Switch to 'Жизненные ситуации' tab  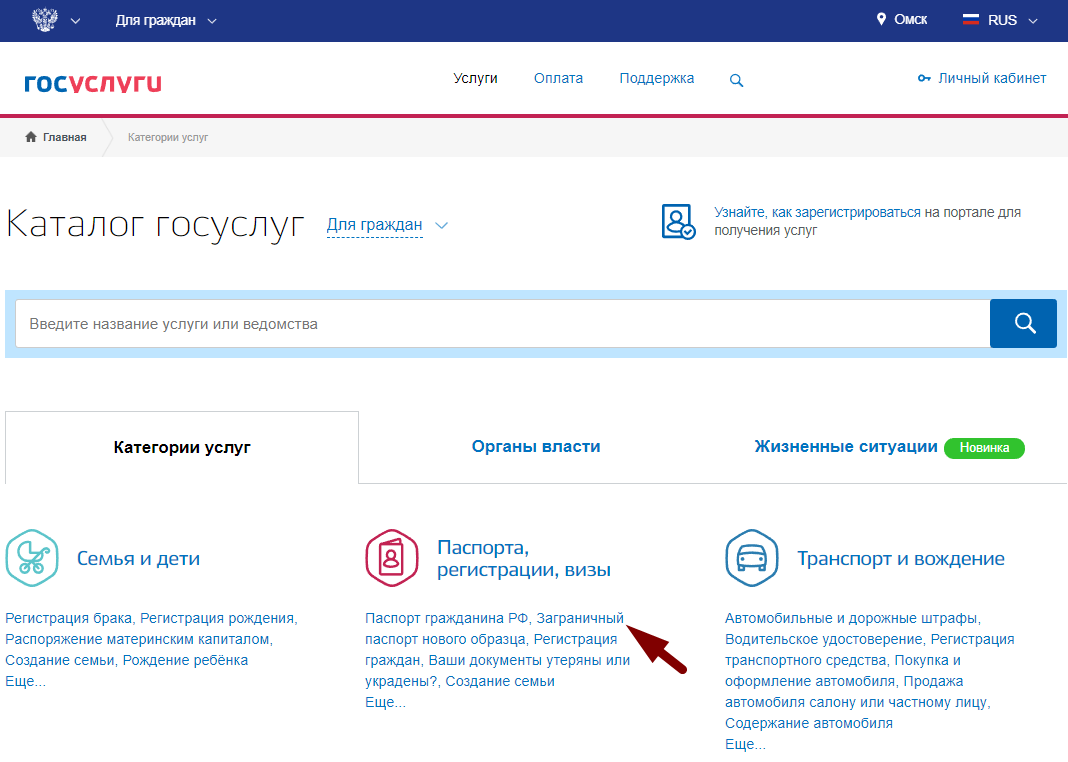coord(845,447)
